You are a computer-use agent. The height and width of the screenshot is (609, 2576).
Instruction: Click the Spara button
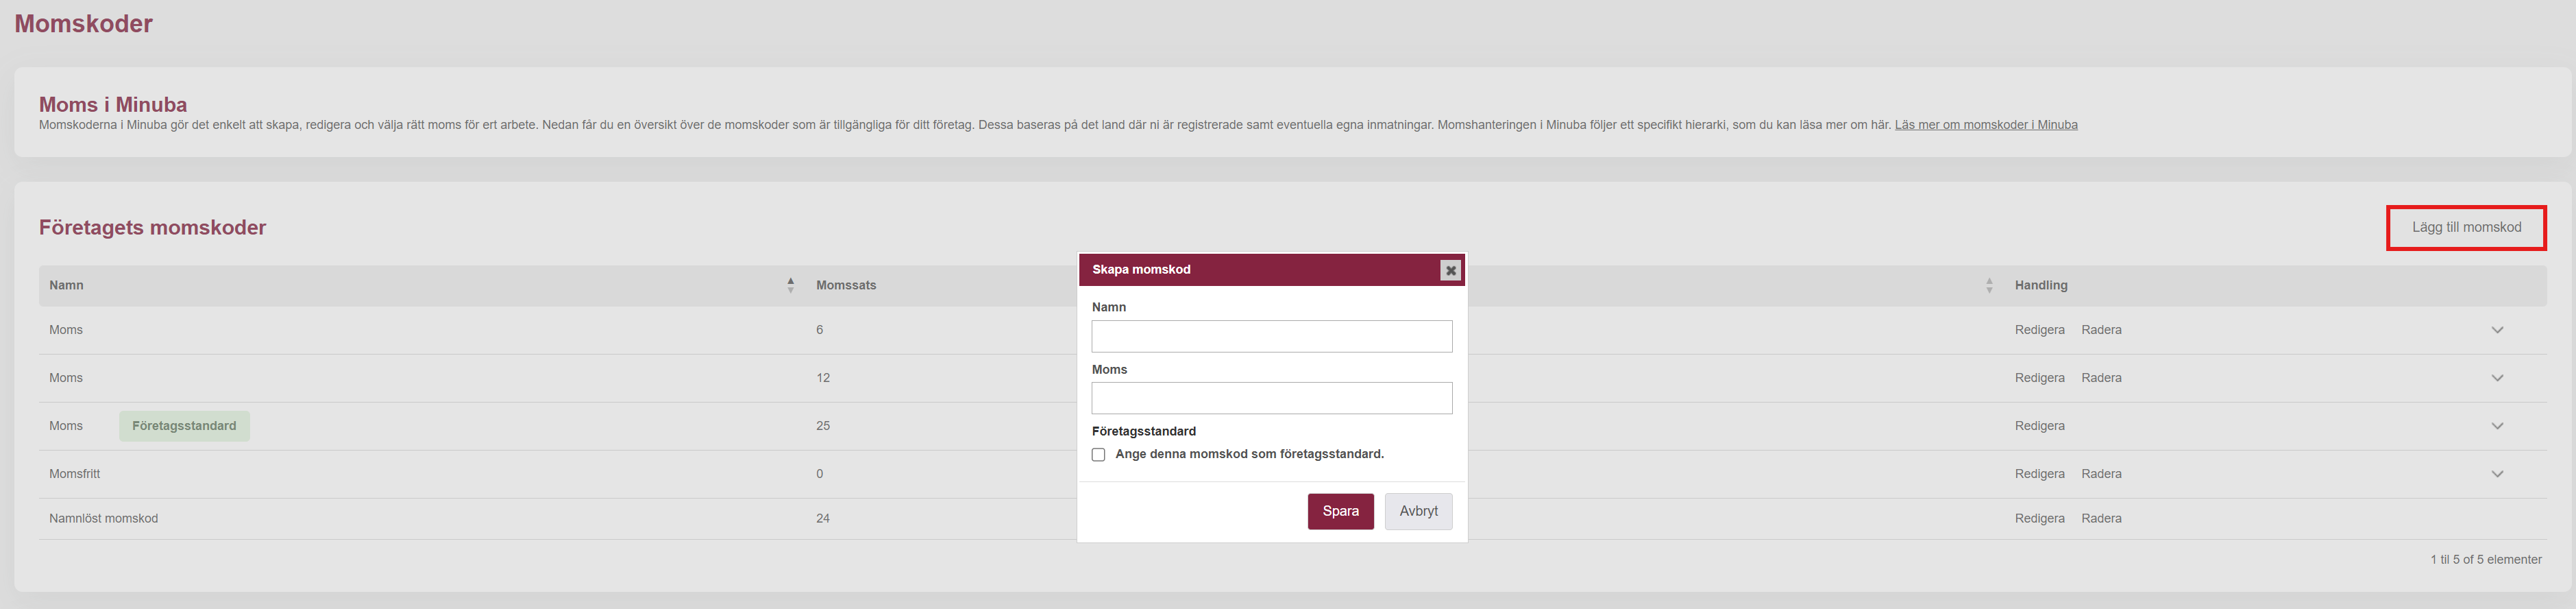point(1340,511)
